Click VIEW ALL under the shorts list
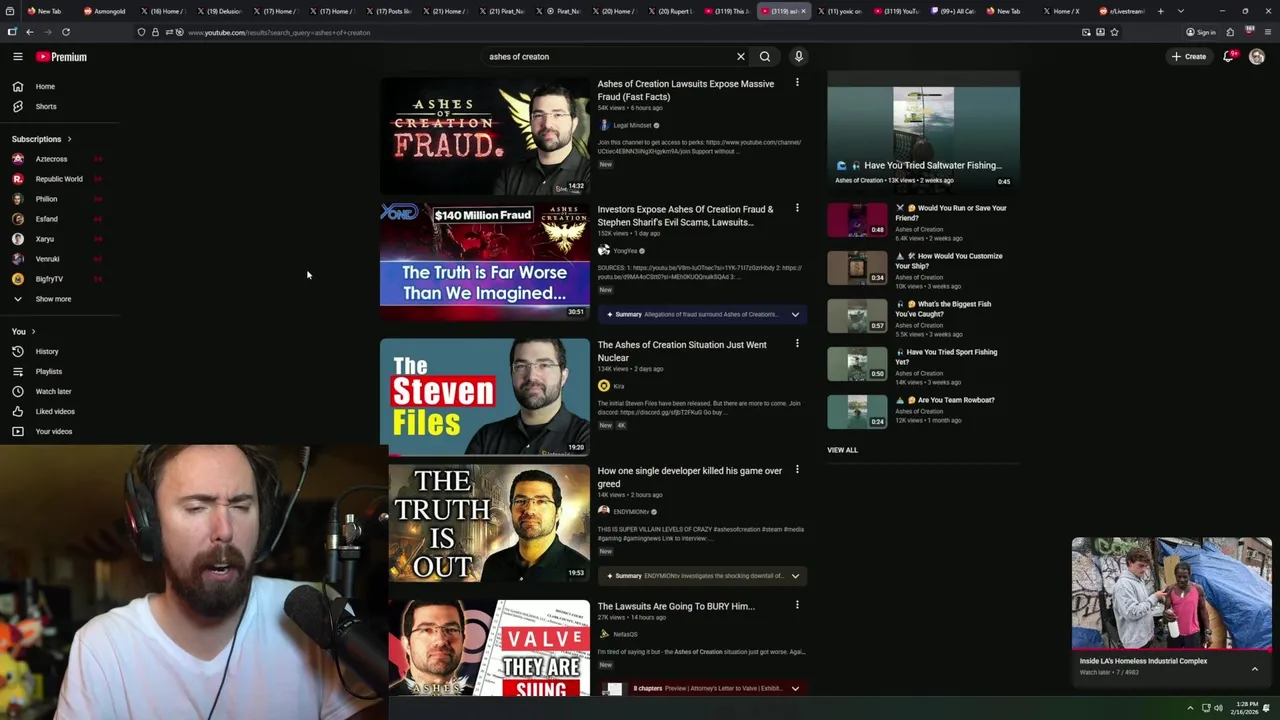 point(842,450)
